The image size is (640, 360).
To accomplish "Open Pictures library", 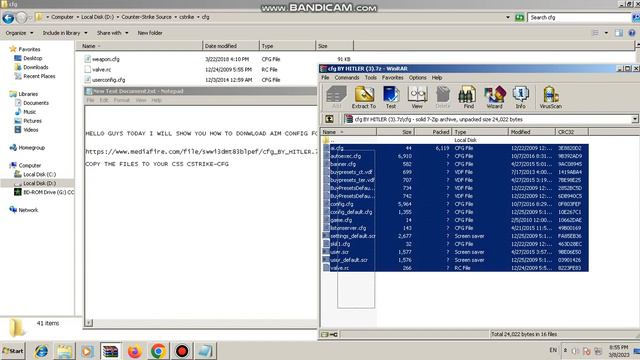I will (32, 121).
